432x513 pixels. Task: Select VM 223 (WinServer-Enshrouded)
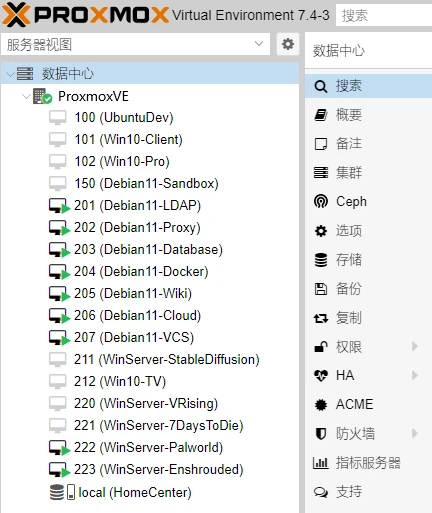click(159, 470)
